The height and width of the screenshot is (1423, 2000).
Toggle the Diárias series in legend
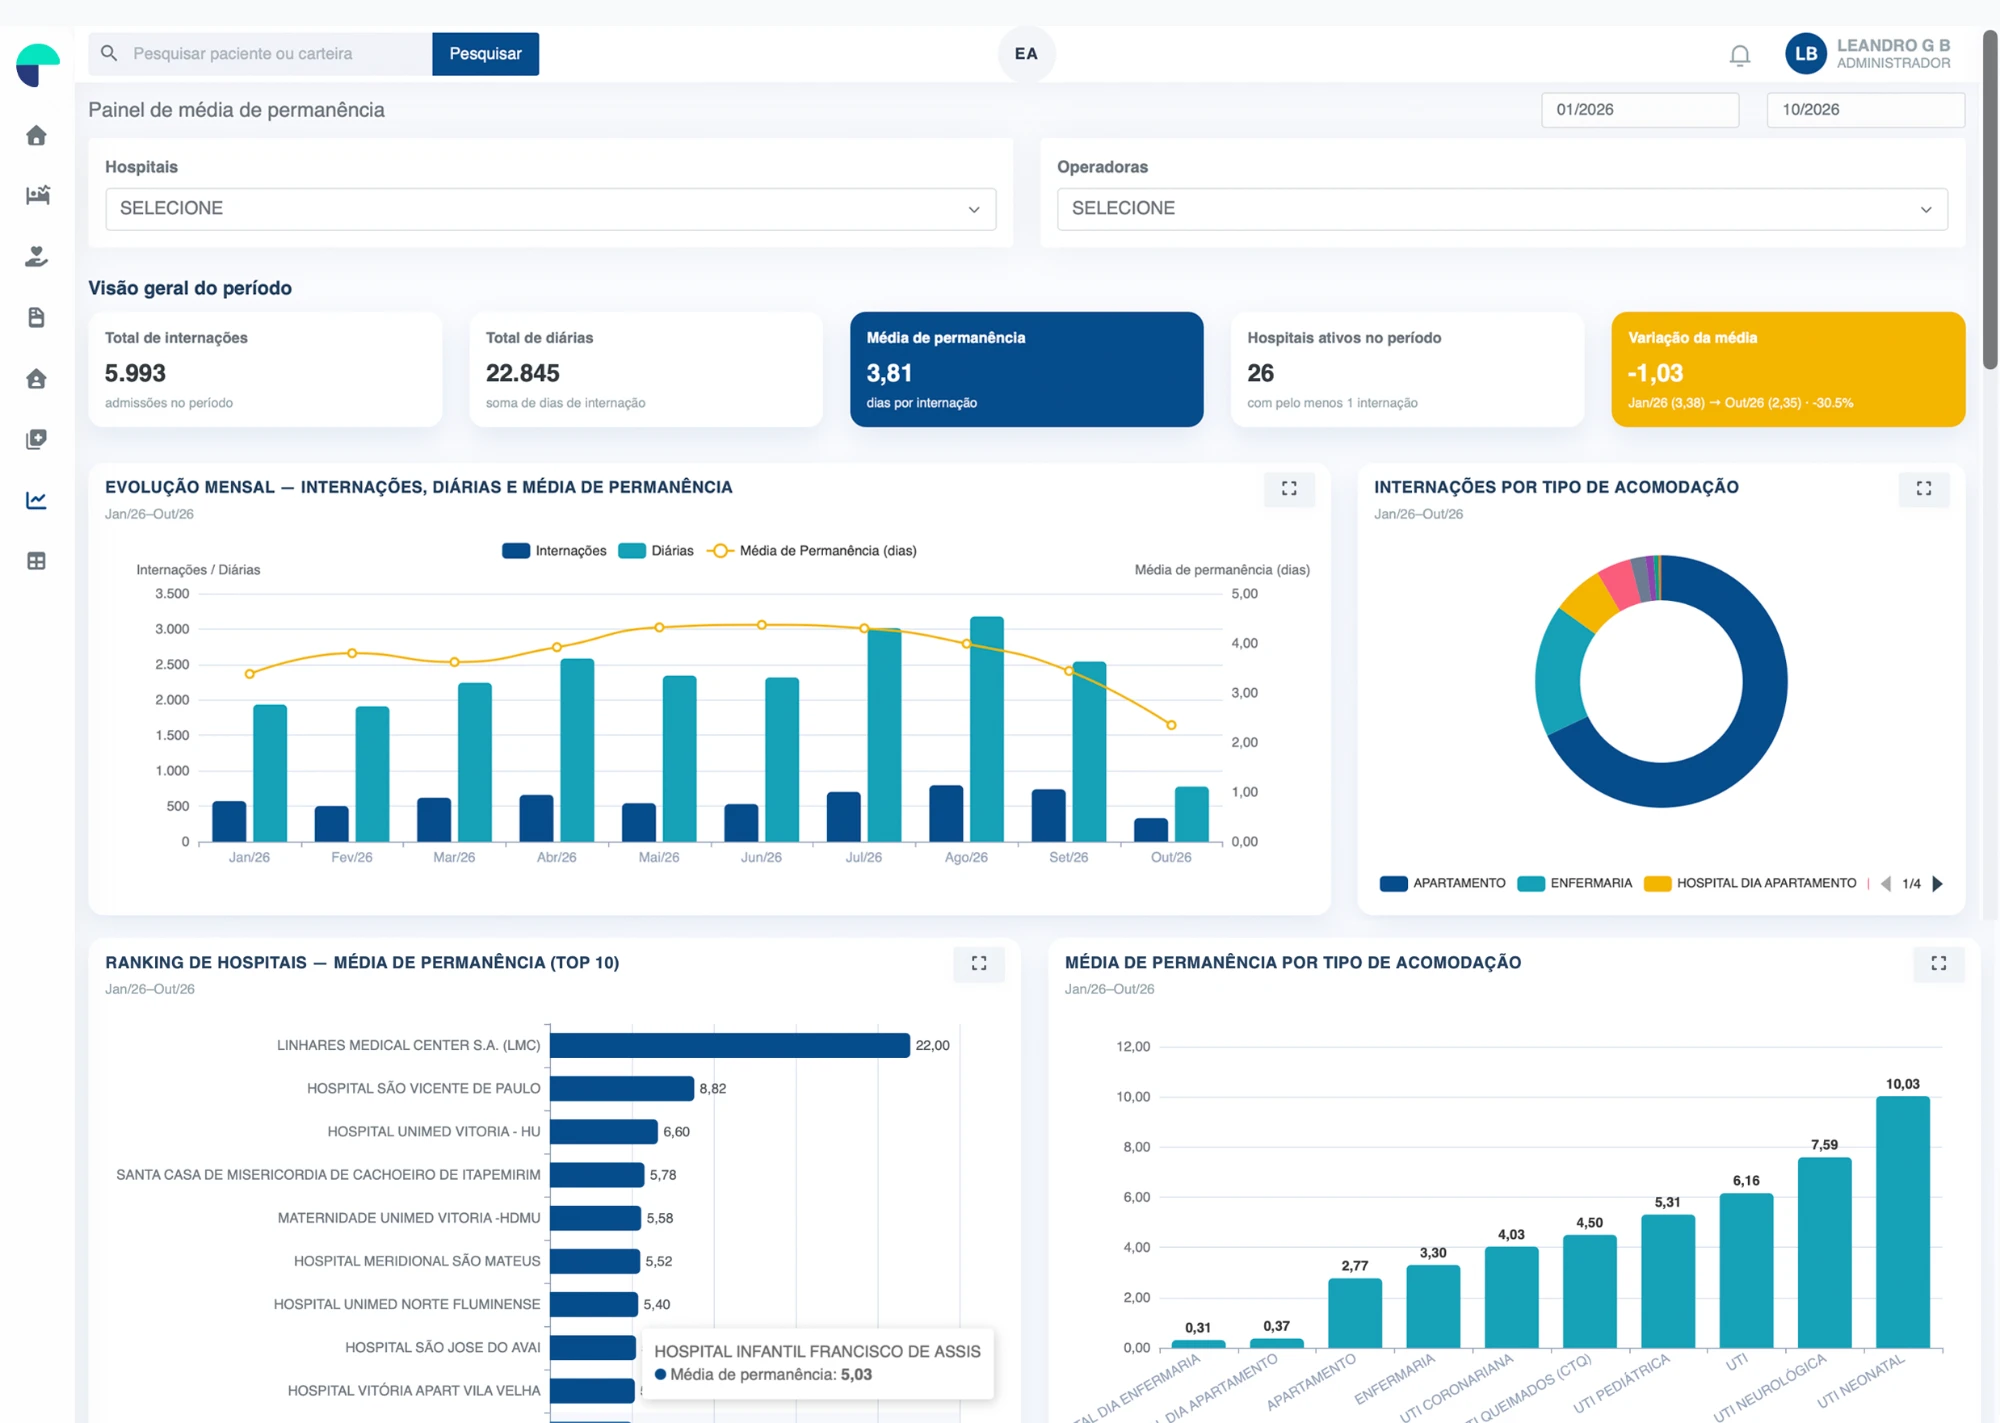[656, 551]
